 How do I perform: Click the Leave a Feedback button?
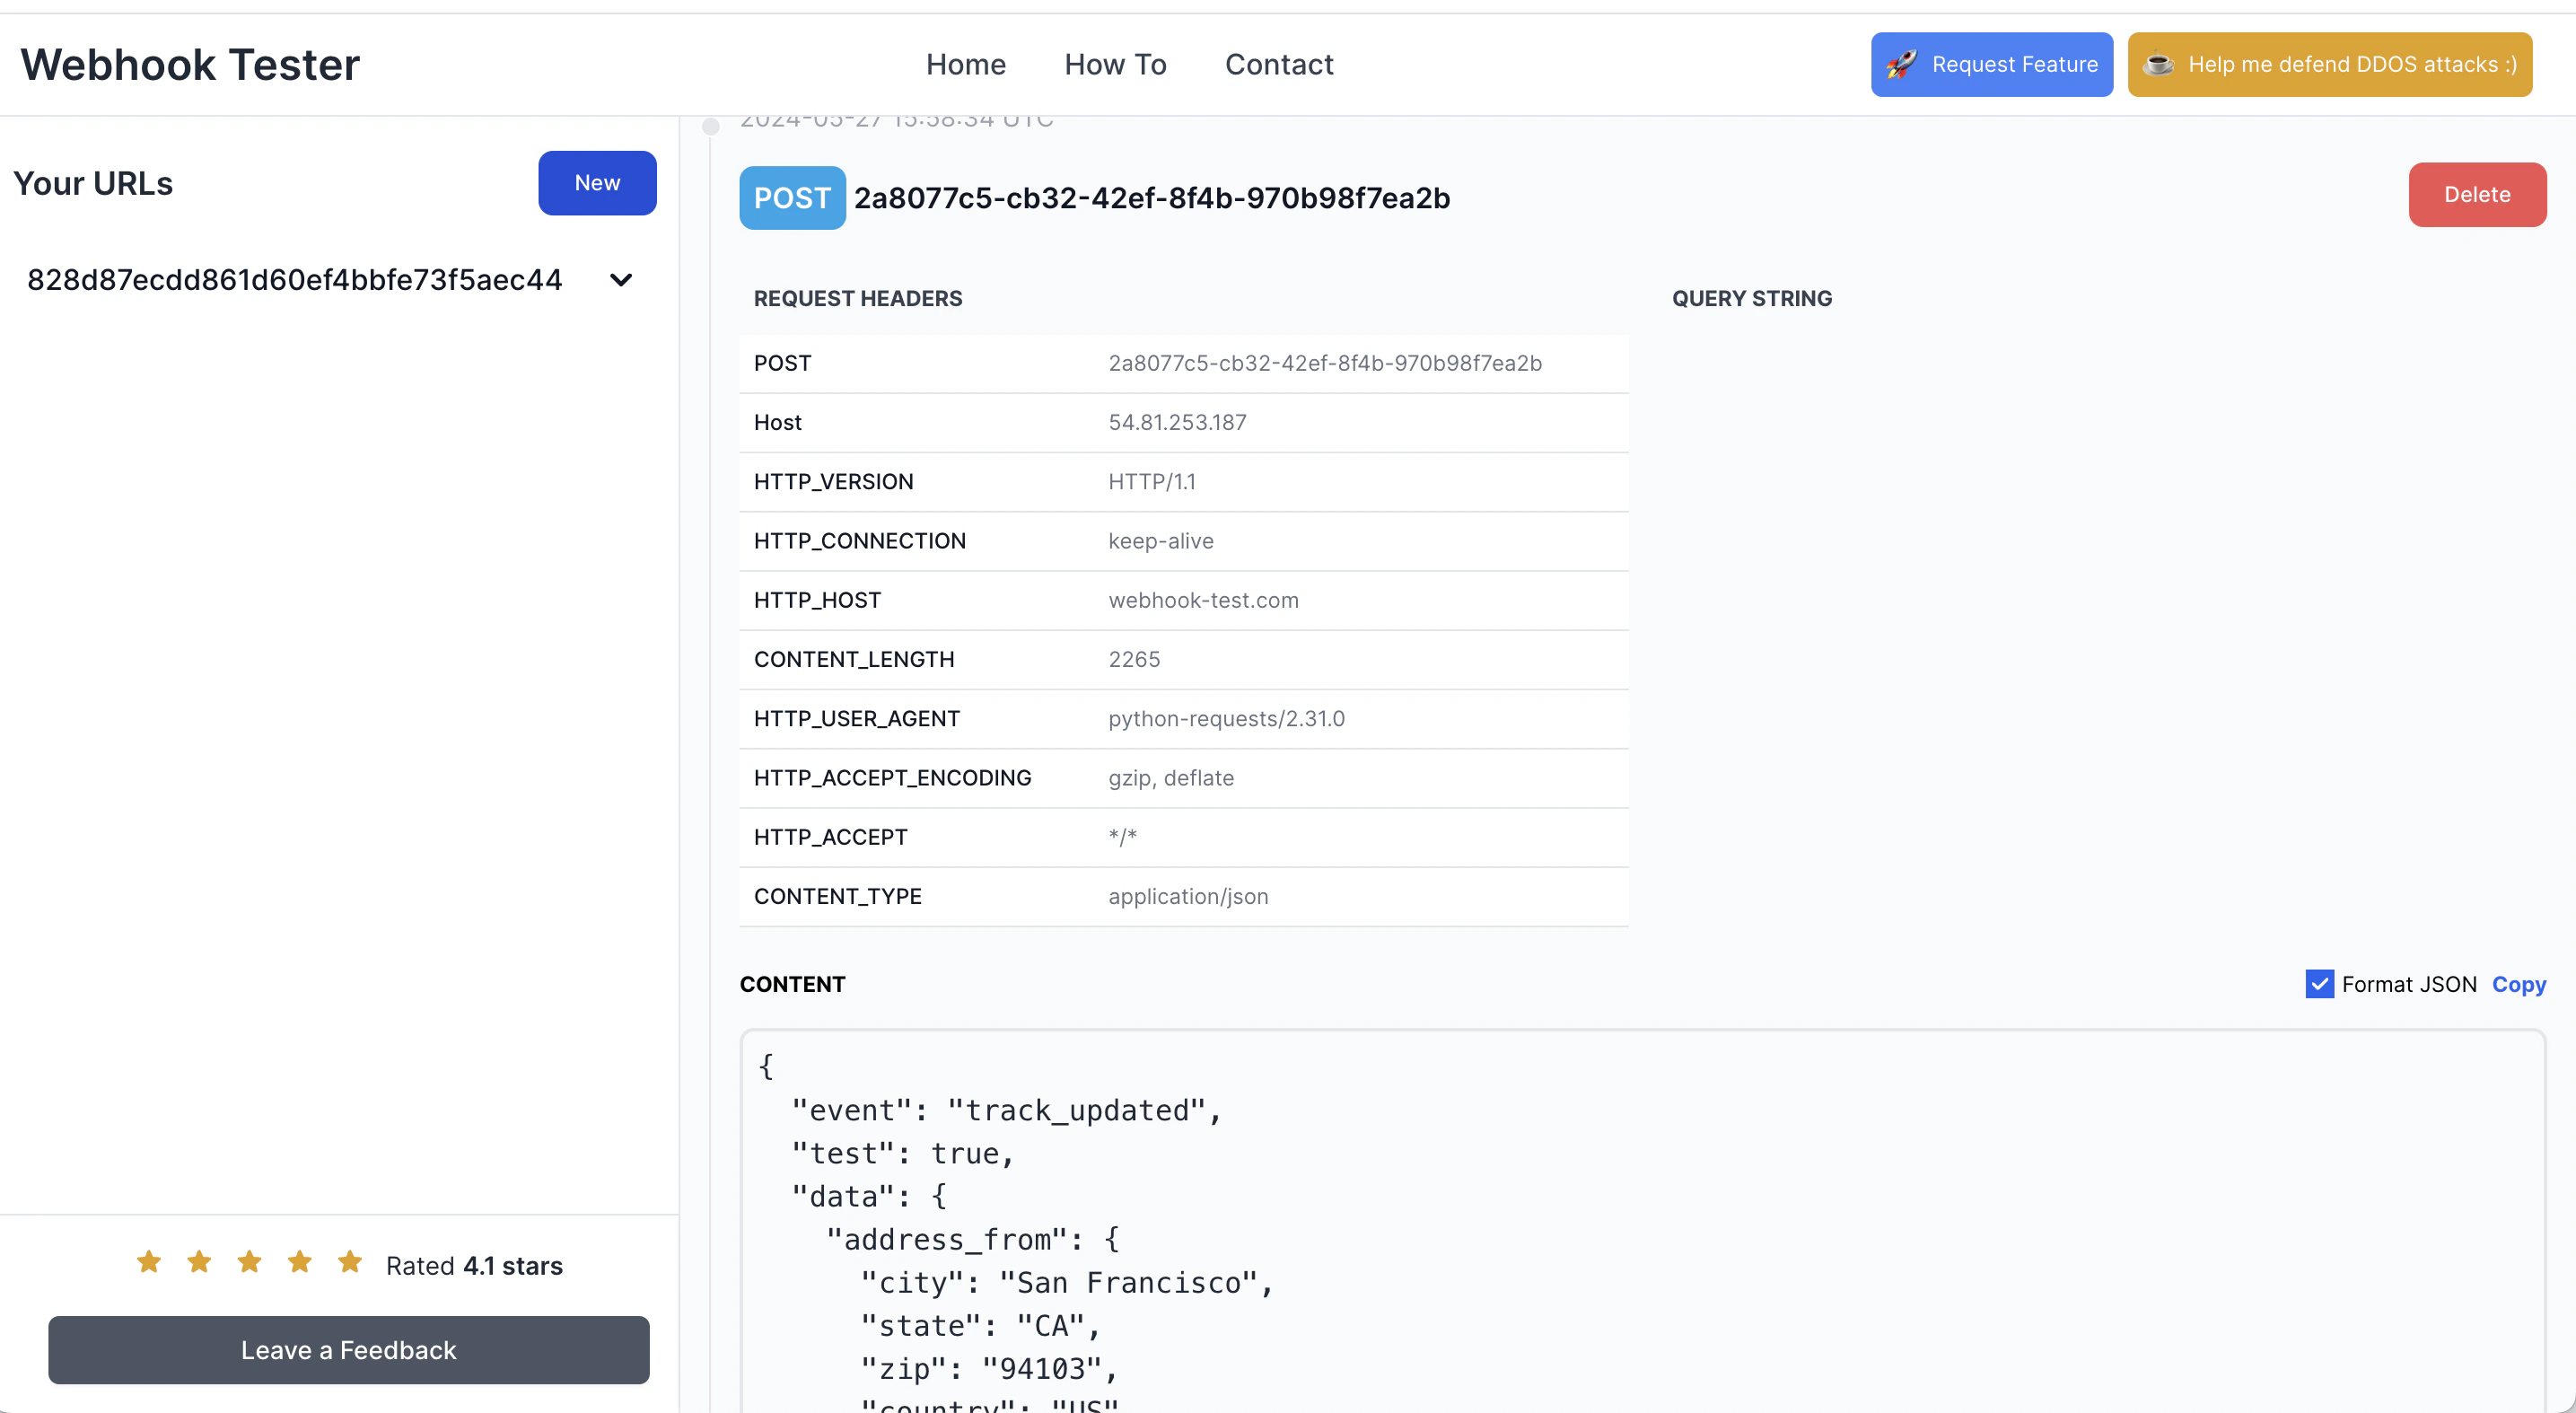click(348, 1350)
